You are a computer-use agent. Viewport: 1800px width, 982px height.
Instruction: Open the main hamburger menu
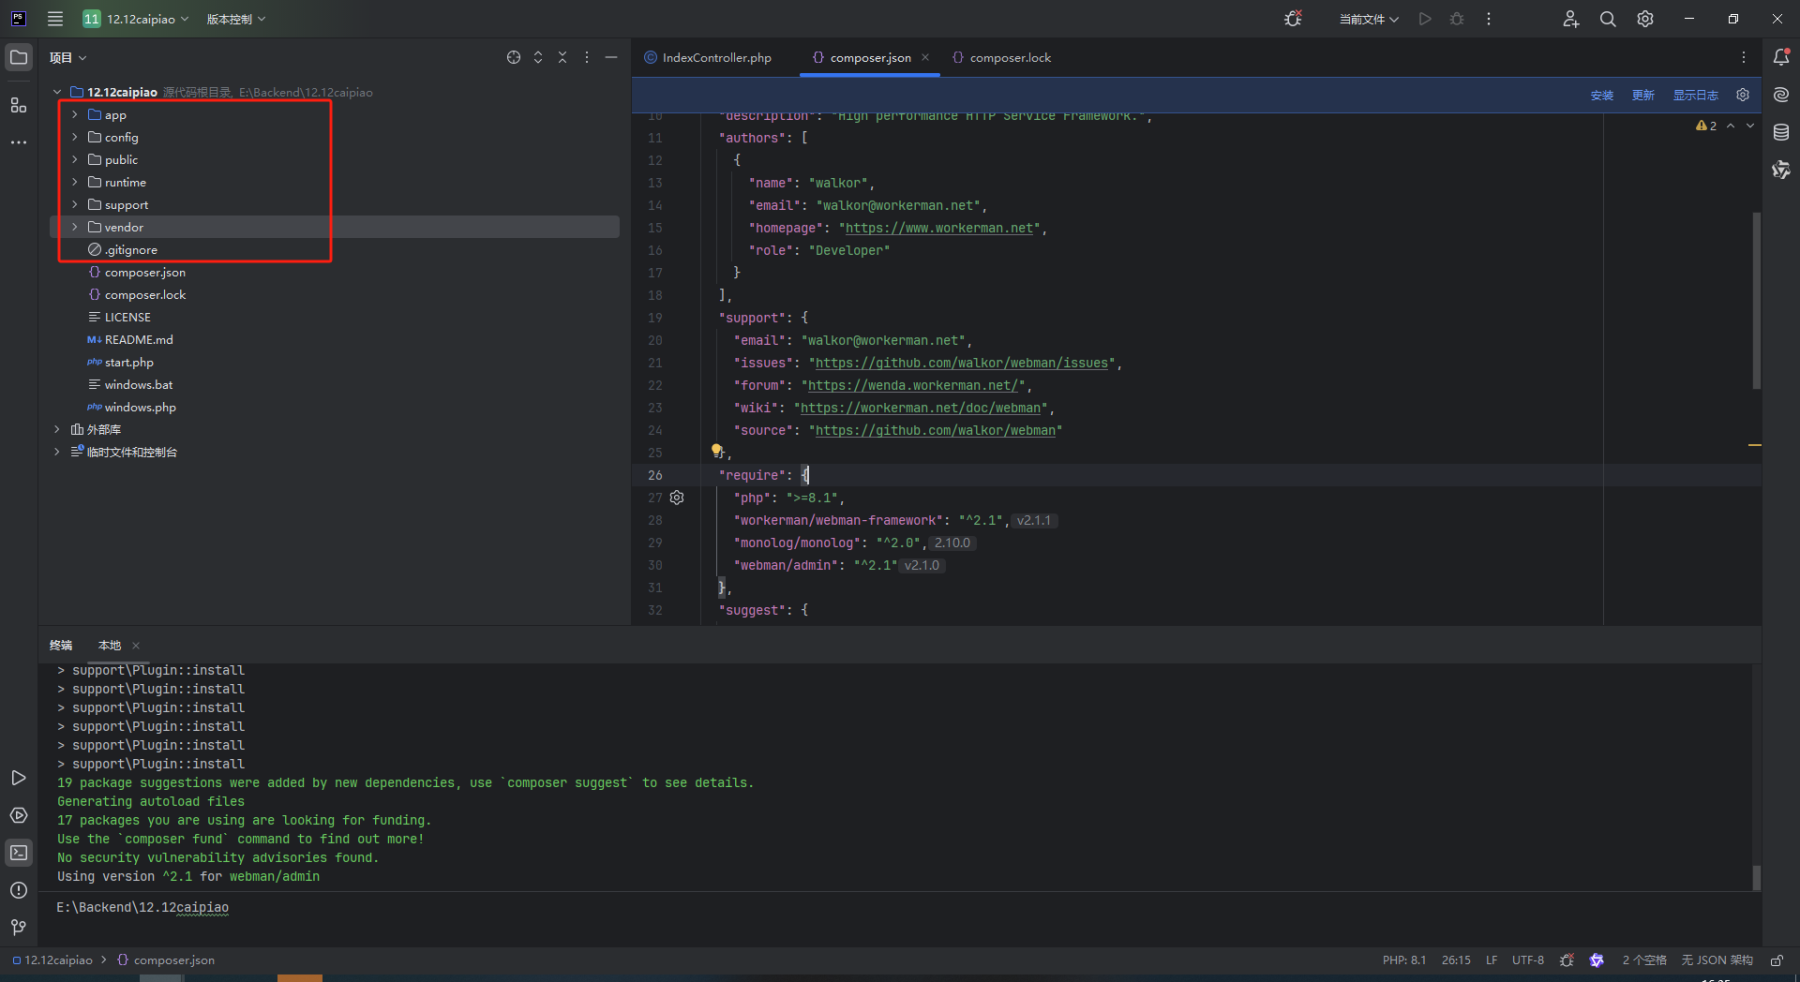tap(55, 19)
